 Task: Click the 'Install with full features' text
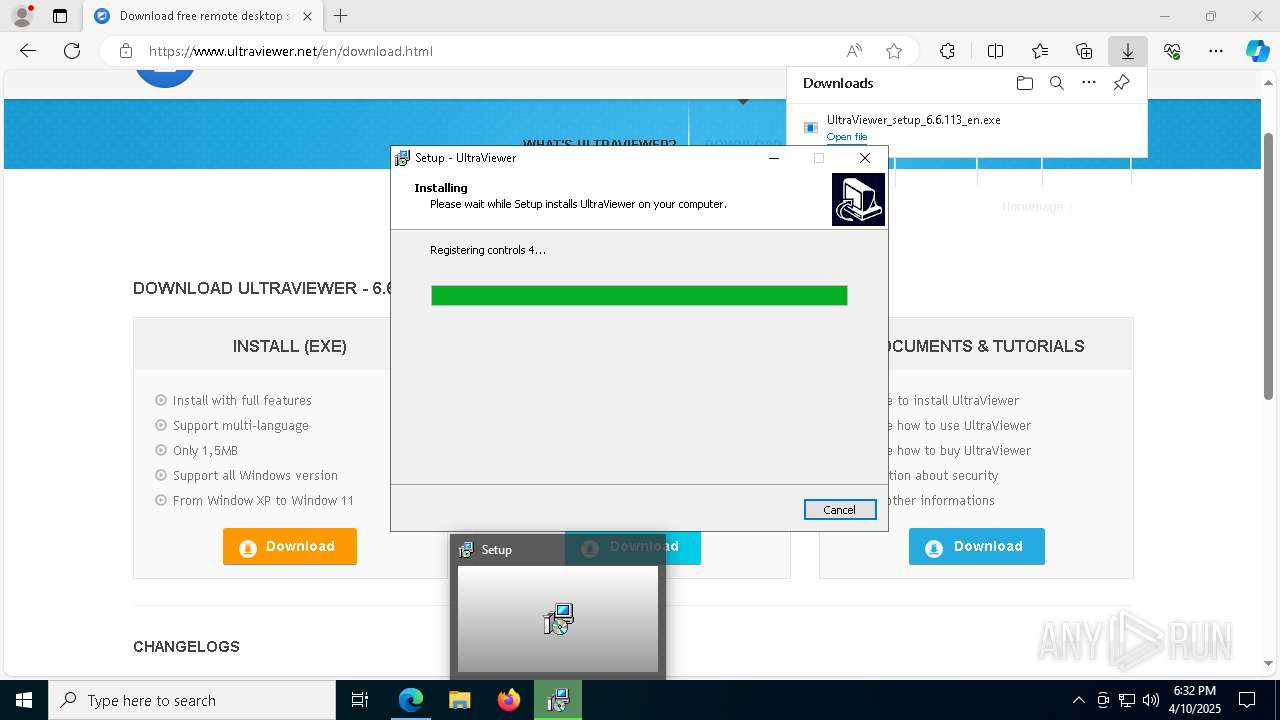(x=242, y=400)
